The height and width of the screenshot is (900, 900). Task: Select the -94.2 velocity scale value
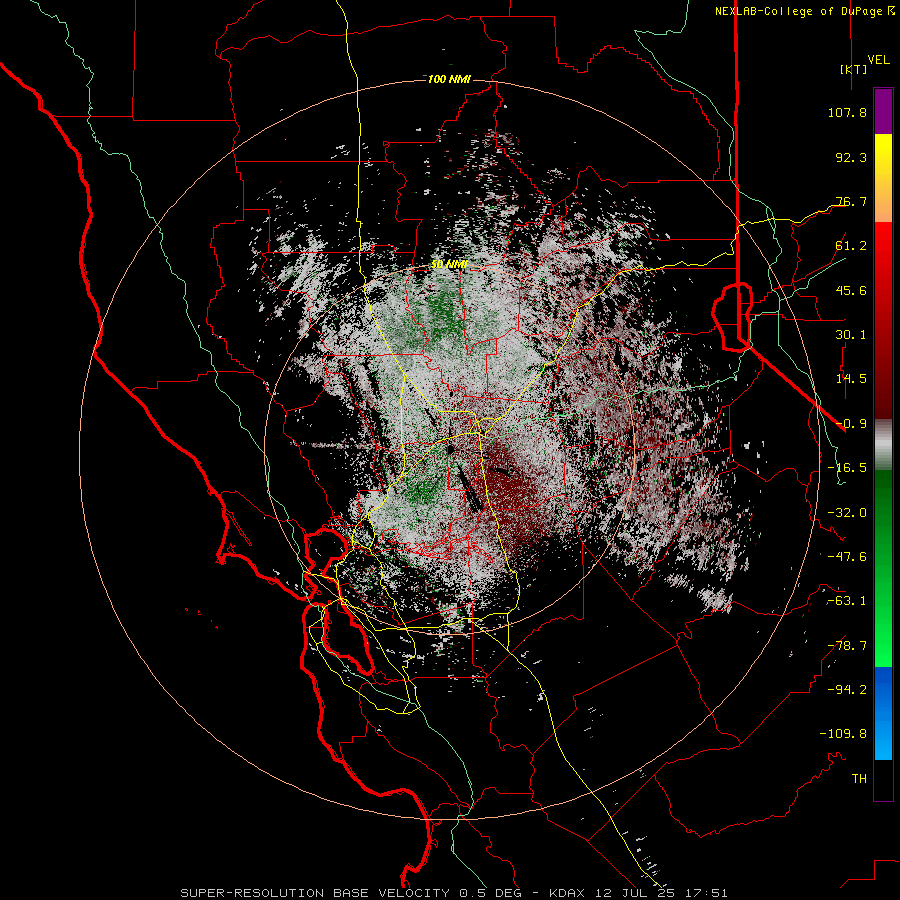(x=847, y=689)
